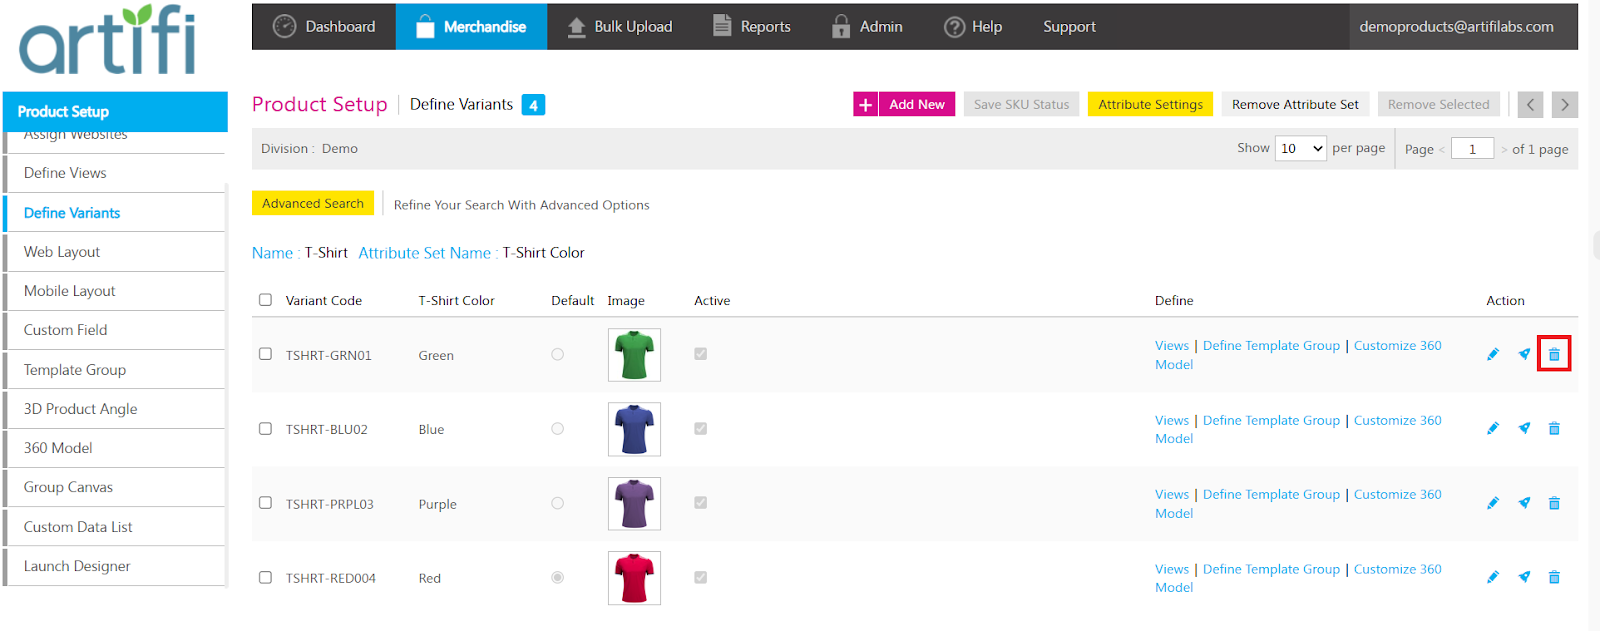
Task: Open Template Group in sidebar
Action: point(115,370)
